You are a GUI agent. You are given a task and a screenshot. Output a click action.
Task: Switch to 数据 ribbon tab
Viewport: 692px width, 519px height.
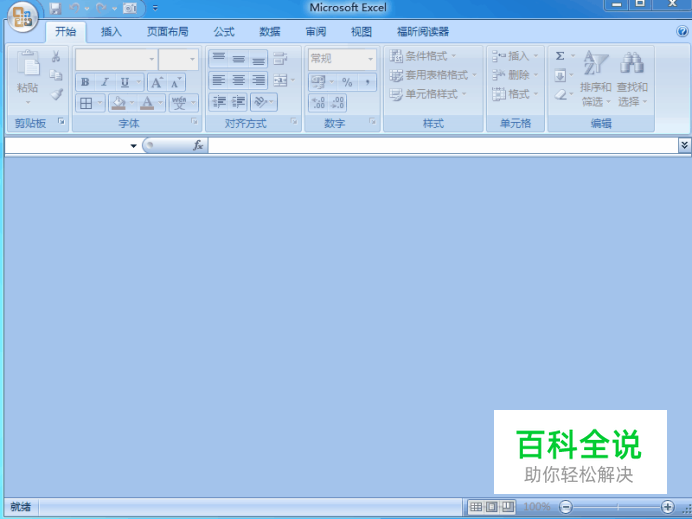[270, 32]
